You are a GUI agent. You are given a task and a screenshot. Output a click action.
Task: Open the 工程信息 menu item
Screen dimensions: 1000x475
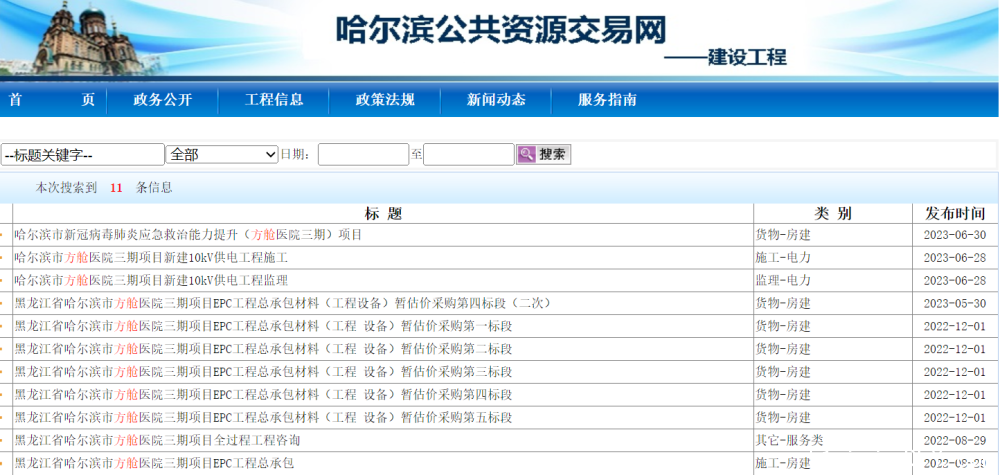pyautogui.click(x=274, y=100)
